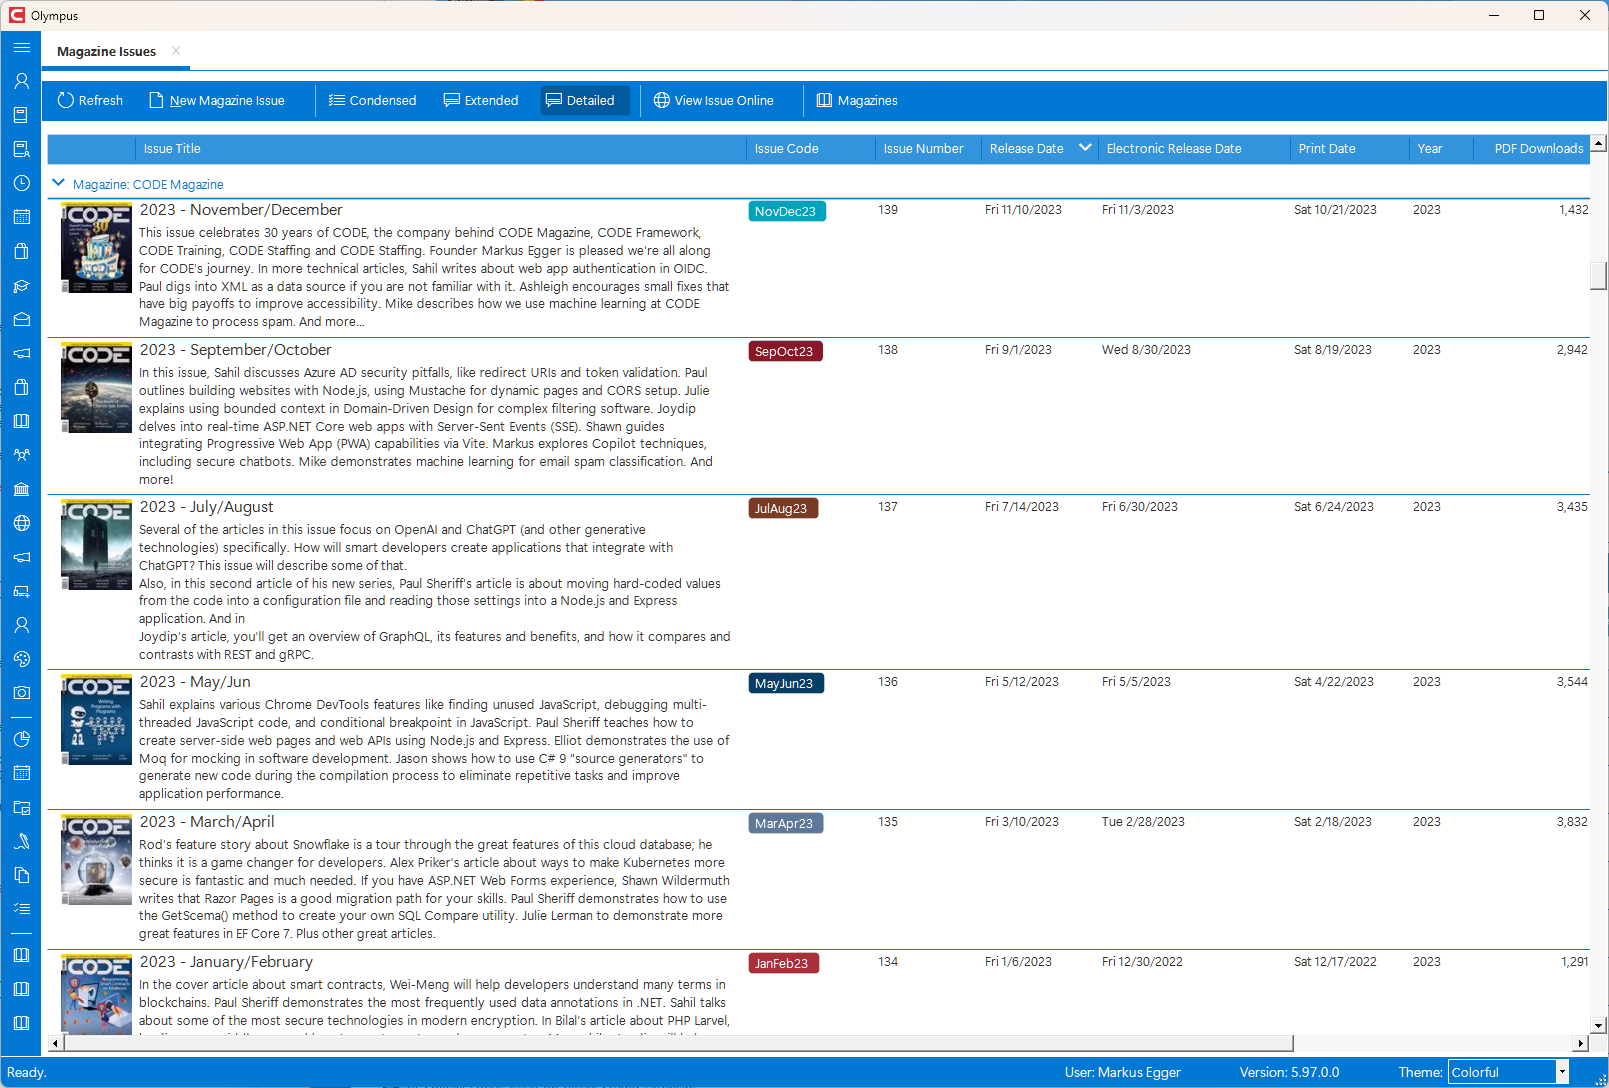This screenshot has width=1609, height=1088.
Task: Click the MayJun23 issue code badge
Action: (786, 683)
